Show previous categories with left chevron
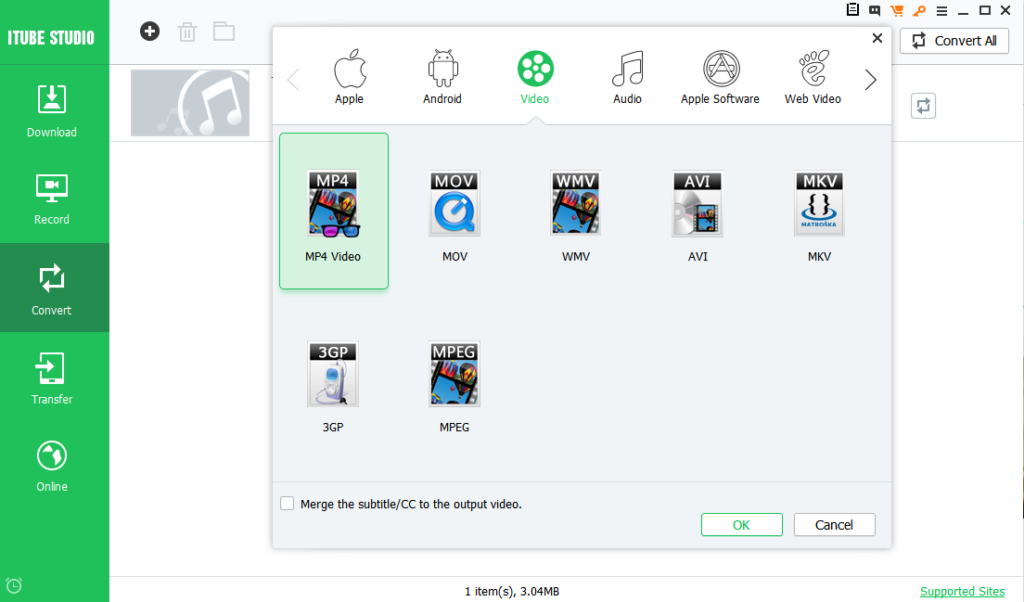The image size is (1024, 602). [x=294, y=80]
